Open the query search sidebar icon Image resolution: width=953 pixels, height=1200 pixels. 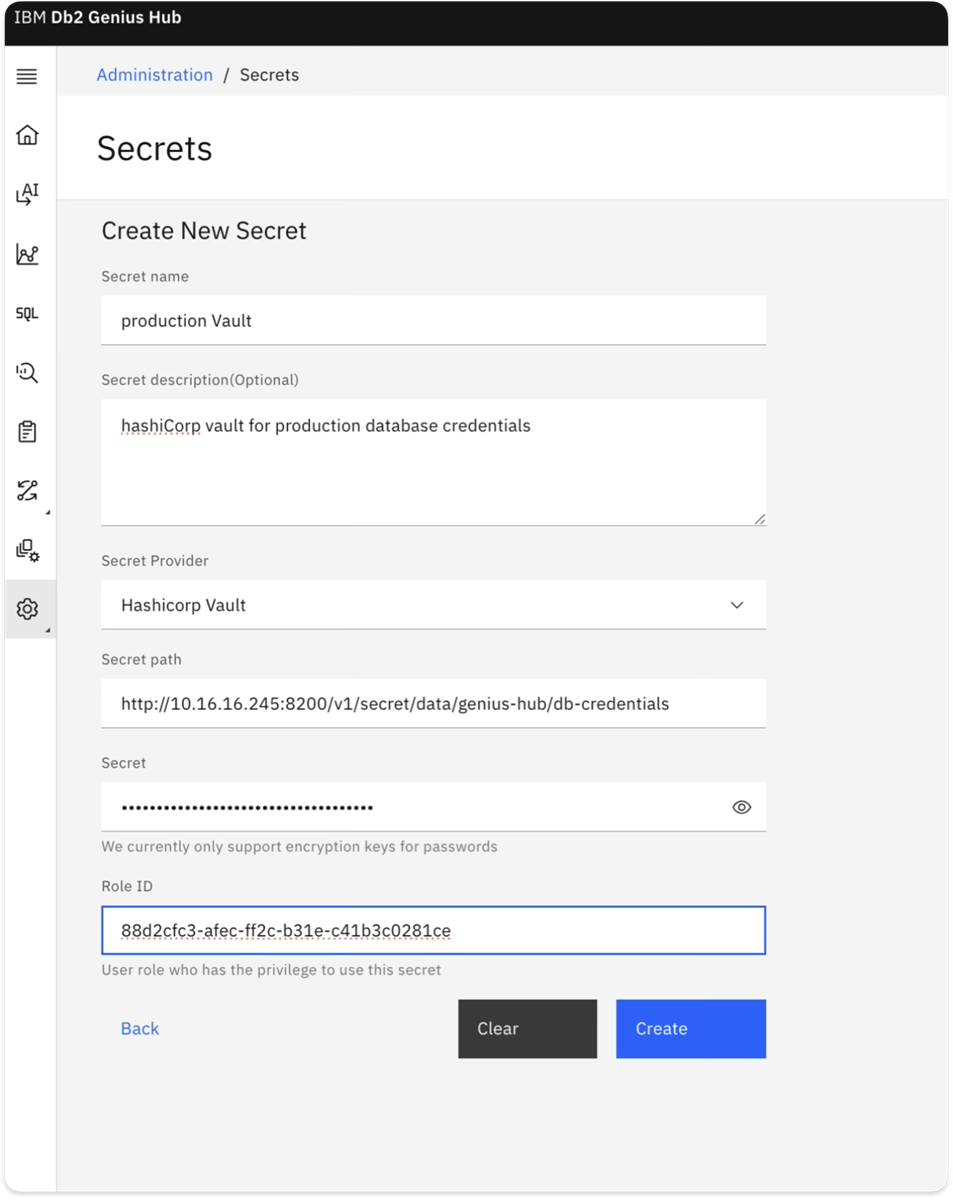pyautogui.click(x=27, y=373)
